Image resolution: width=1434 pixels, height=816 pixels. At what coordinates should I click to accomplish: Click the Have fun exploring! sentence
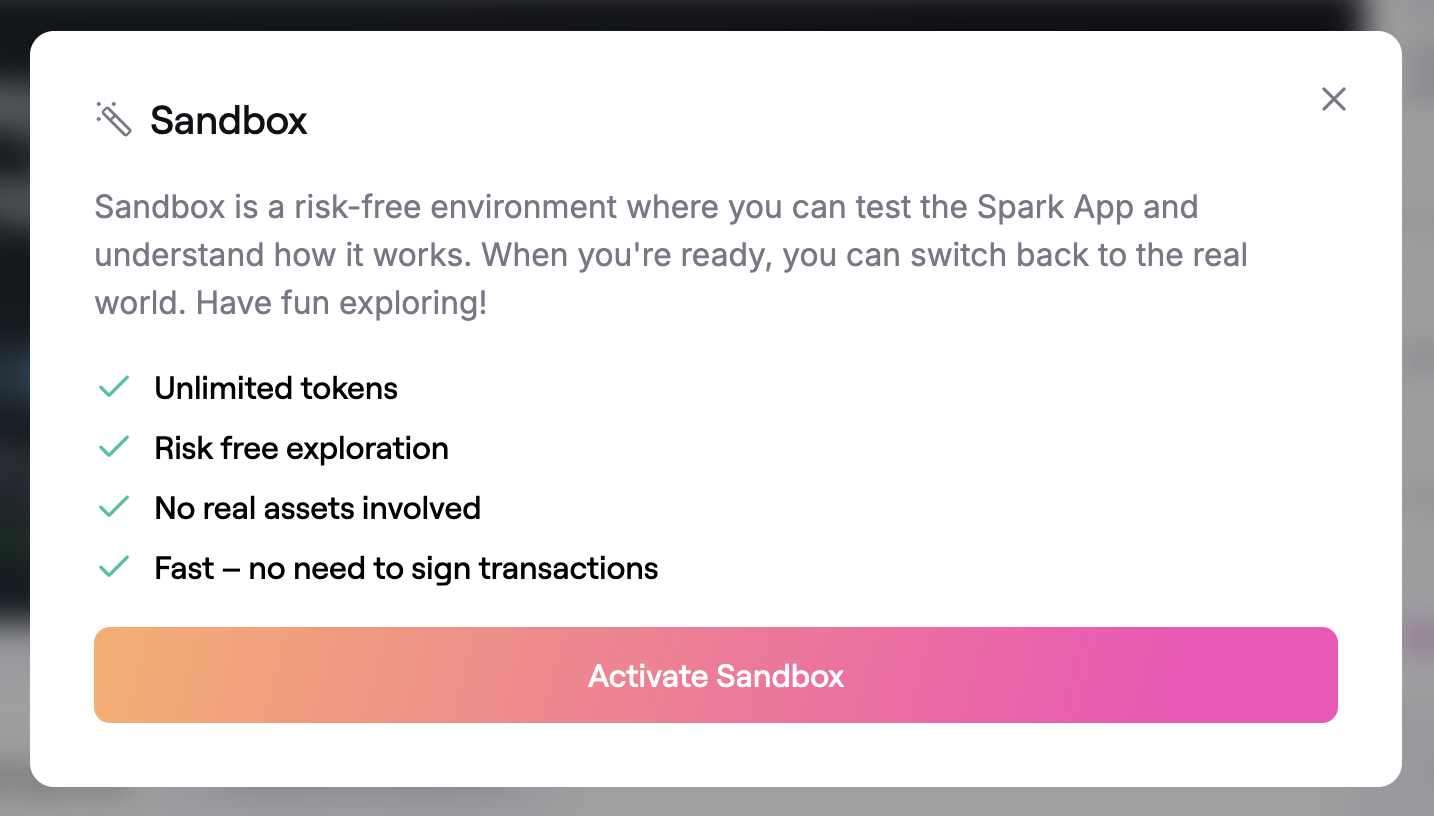[341, 302]
